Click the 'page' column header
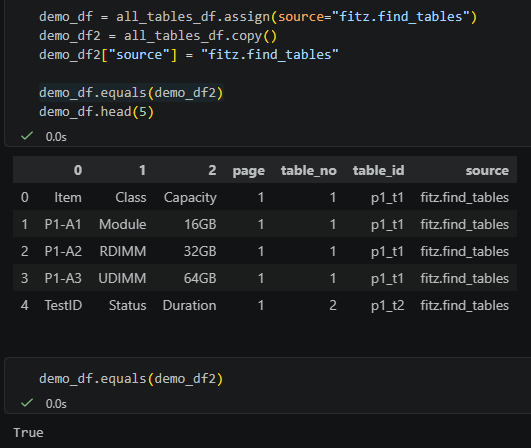Image resolution: width=531 pixels, height=448 pixels. coord(249,171)
